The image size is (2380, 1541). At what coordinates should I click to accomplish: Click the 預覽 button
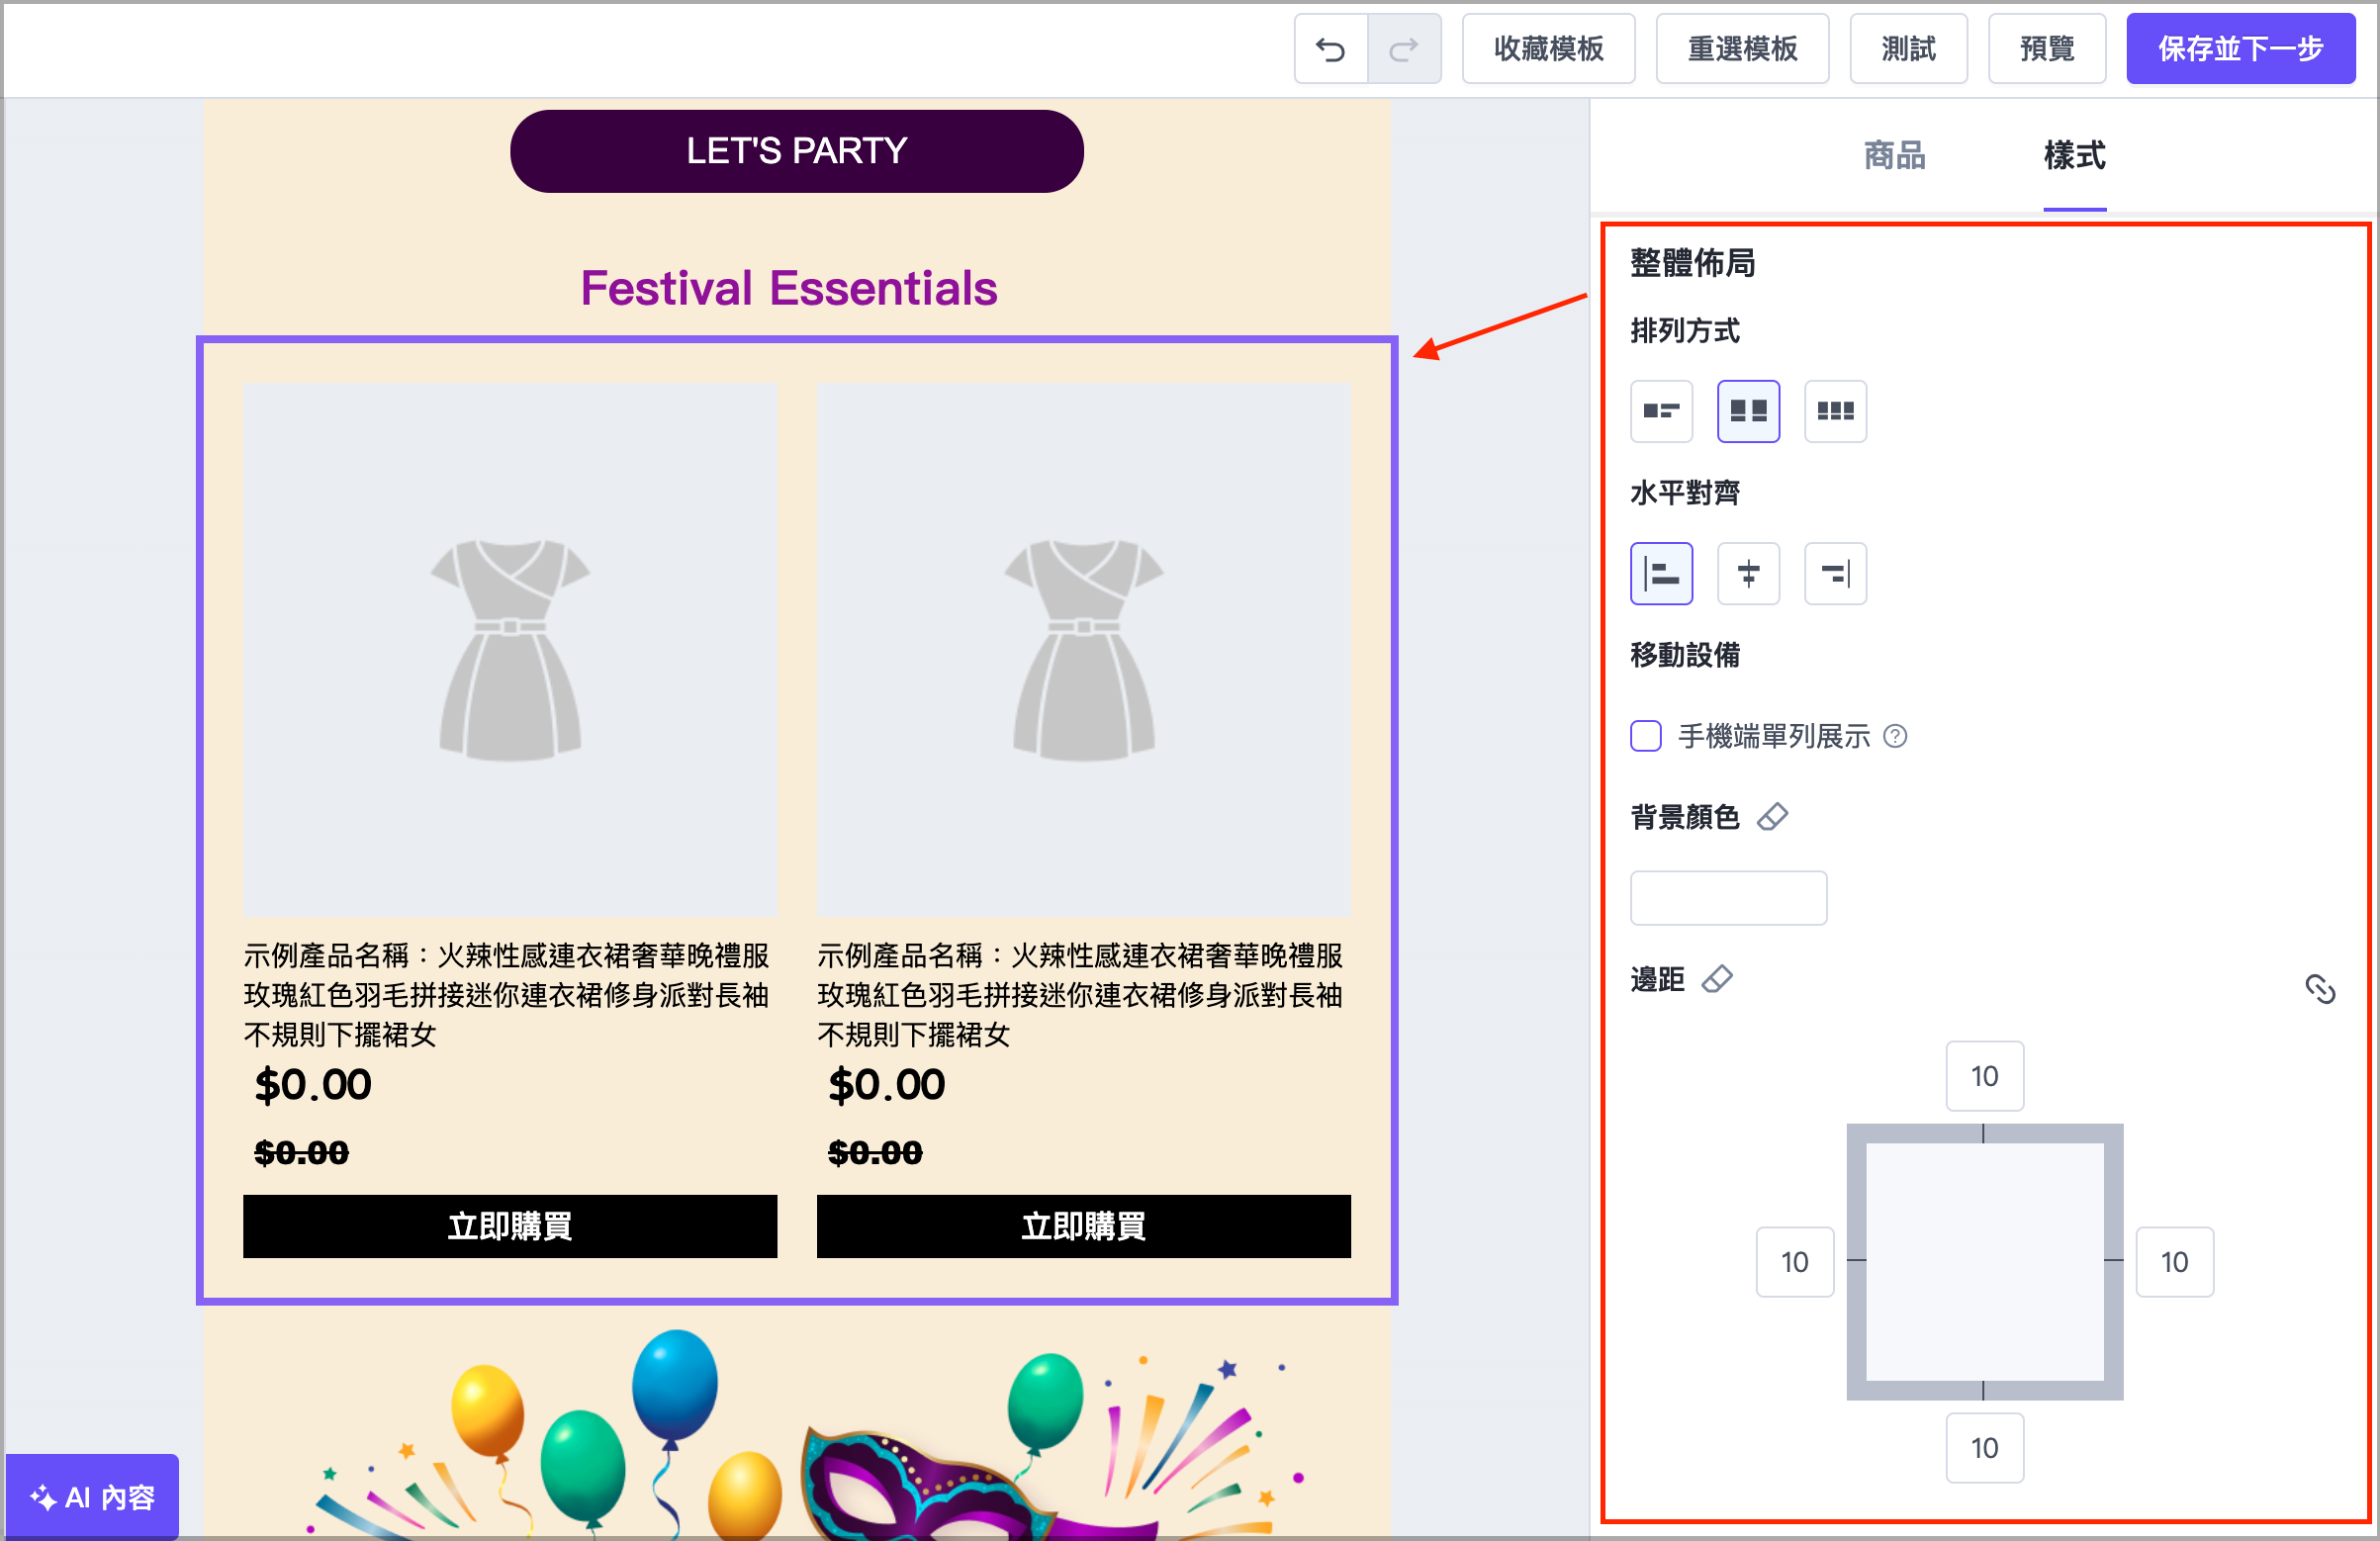[2046, 48]
